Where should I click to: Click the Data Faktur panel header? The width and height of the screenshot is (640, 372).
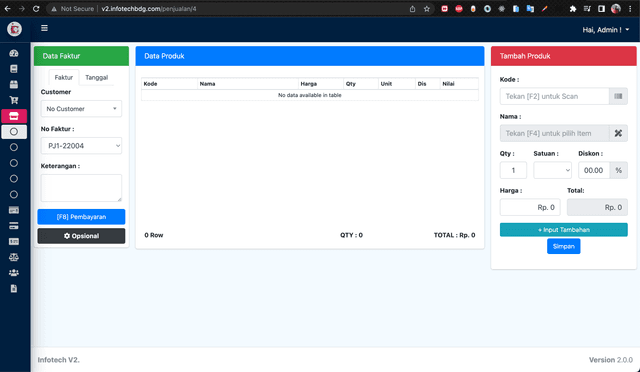click(81, 56)
